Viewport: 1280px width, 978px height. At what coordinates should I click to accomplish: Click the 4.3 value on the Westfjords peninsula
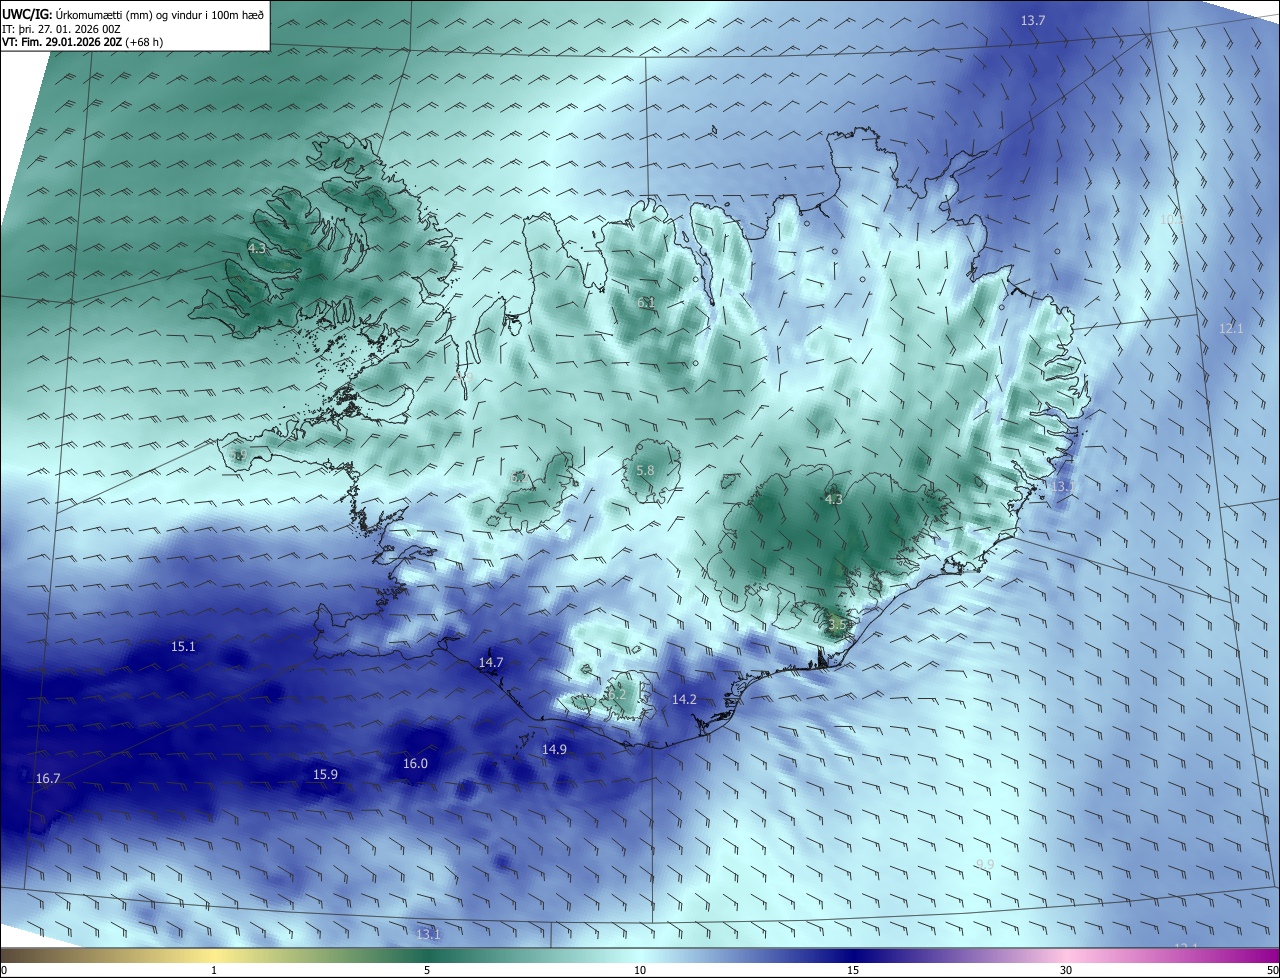(257, 248)
